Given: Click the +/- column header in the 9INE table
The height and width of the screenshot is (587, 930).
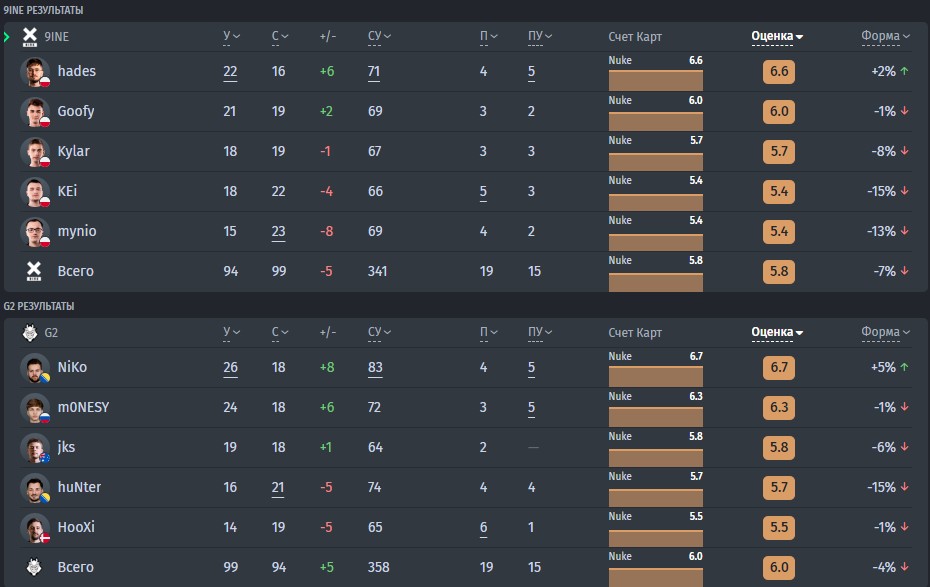Looking at the screenshot, I should coord(328,36).
